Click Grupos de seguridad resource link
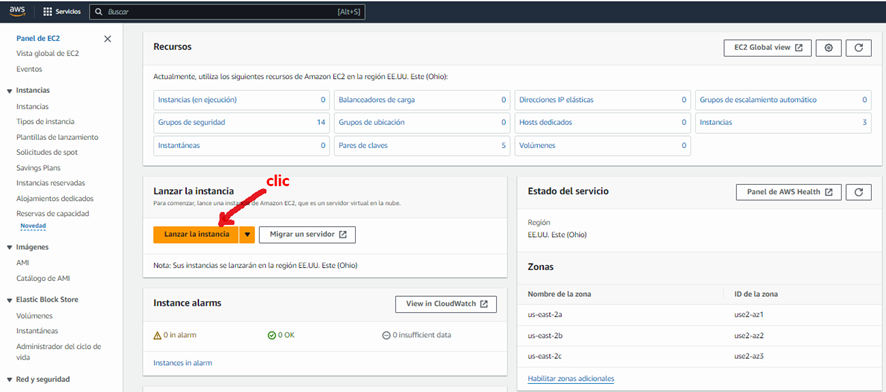Viewport: 886px width, 392px height. pos(192,122)
